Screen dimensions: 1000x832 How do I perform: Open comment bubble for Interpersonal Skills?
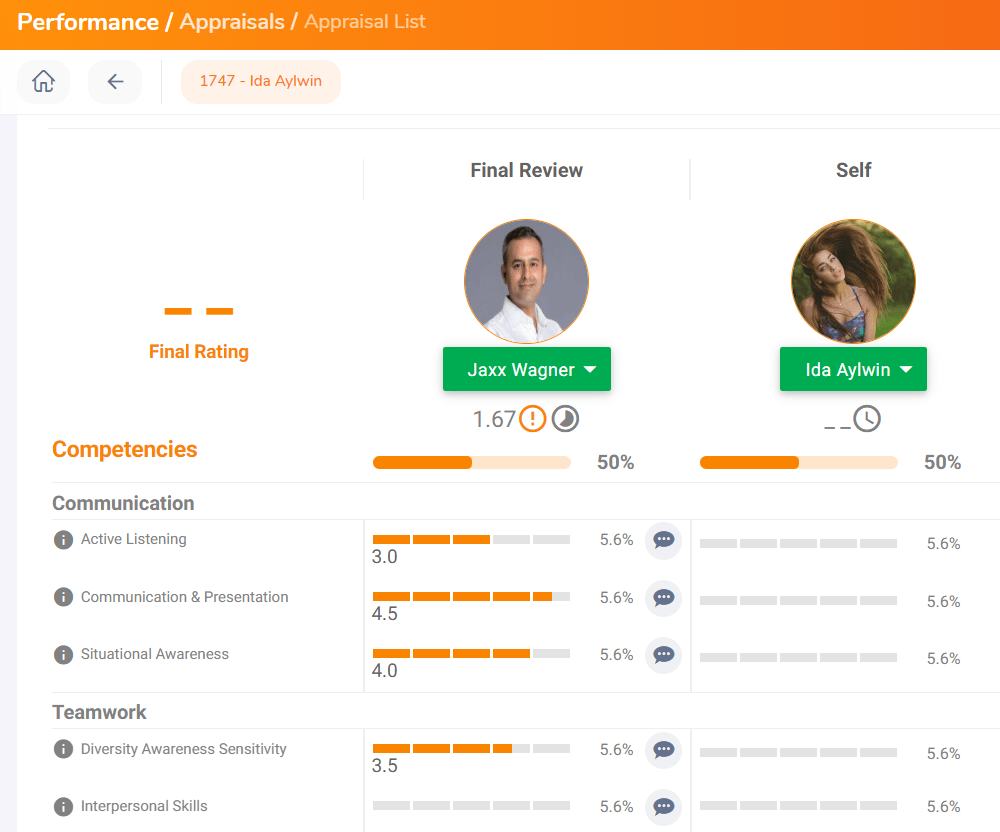coord(663,806)
